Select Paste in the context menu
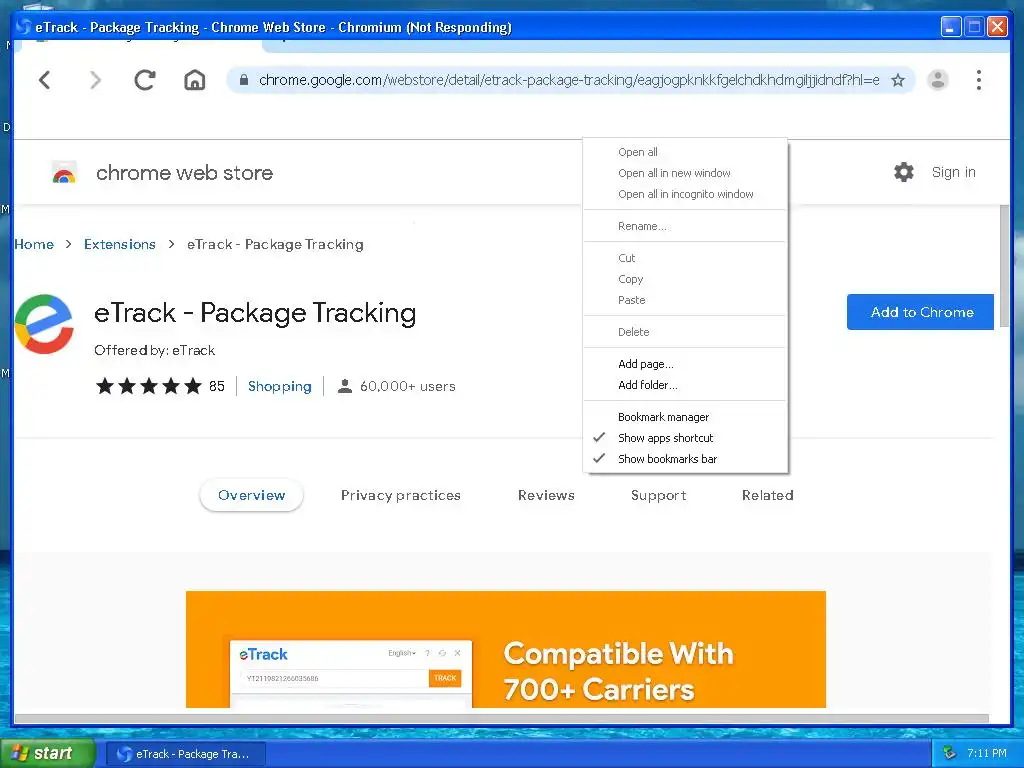 (685, 300)
